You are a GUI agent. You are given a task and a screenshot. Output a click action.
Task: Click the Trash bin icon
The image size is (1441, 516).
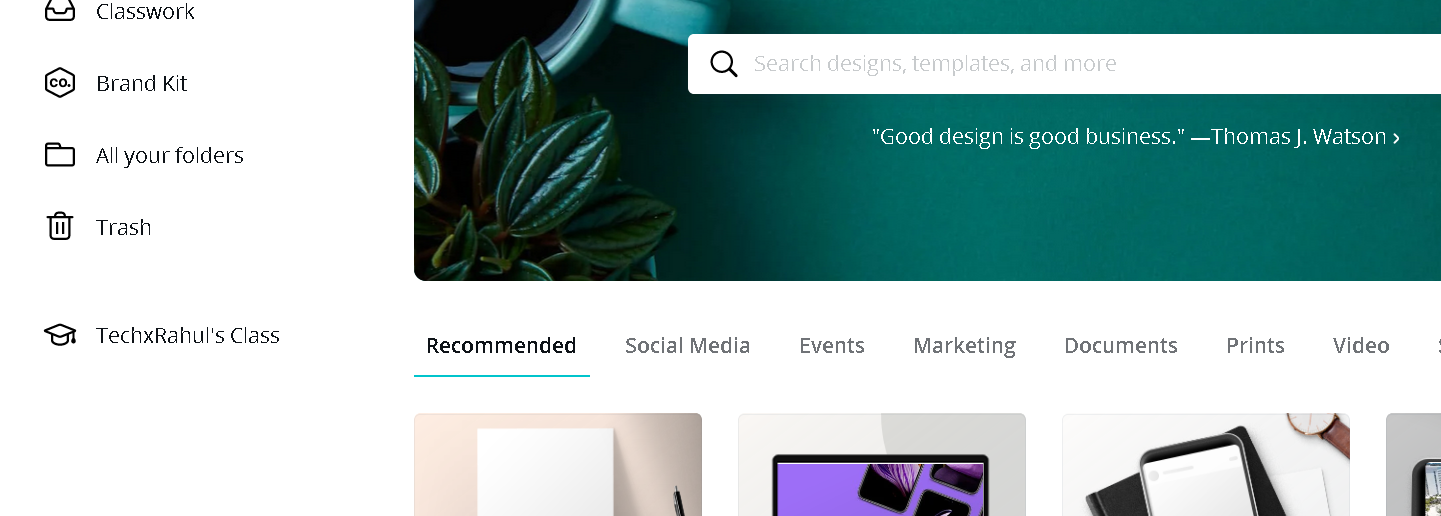(60, 226)
